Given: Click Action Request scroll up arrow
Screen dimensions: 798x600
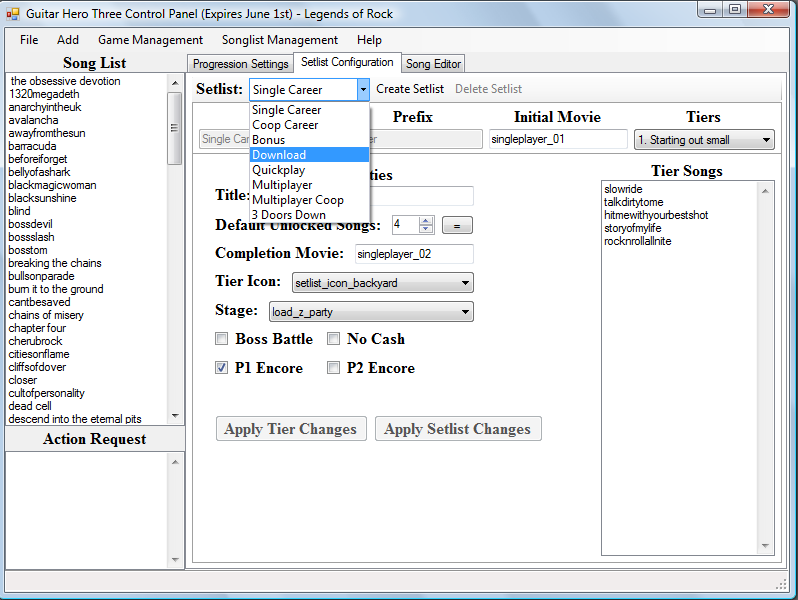Looking at the screenshot, I should pyautogui.click(x=175, y=462).
